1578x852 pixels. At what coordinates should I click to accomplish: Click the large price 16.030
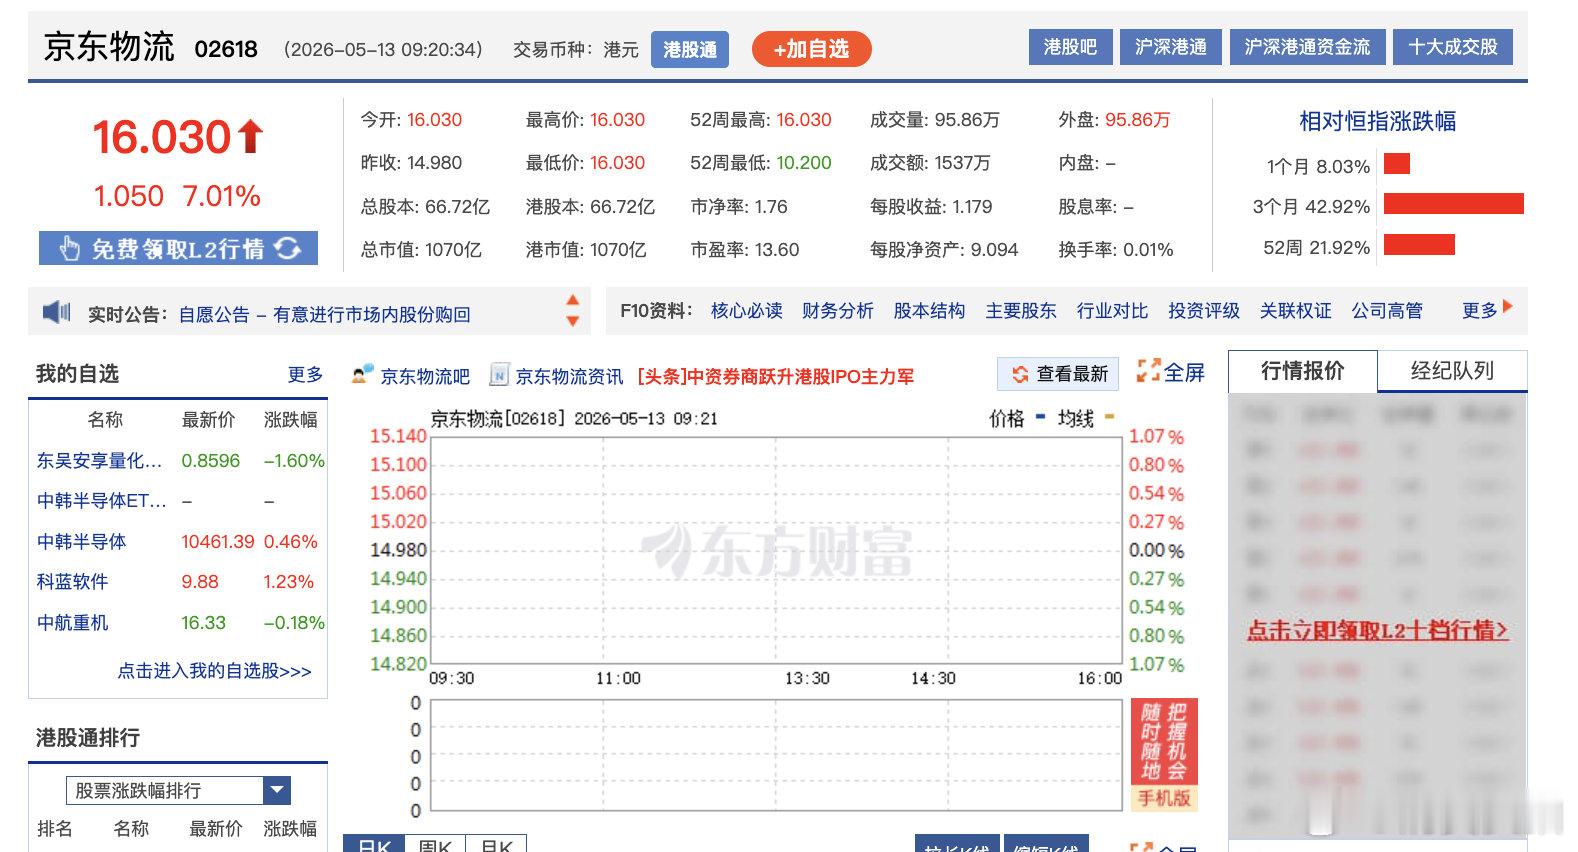click(162, 137)
